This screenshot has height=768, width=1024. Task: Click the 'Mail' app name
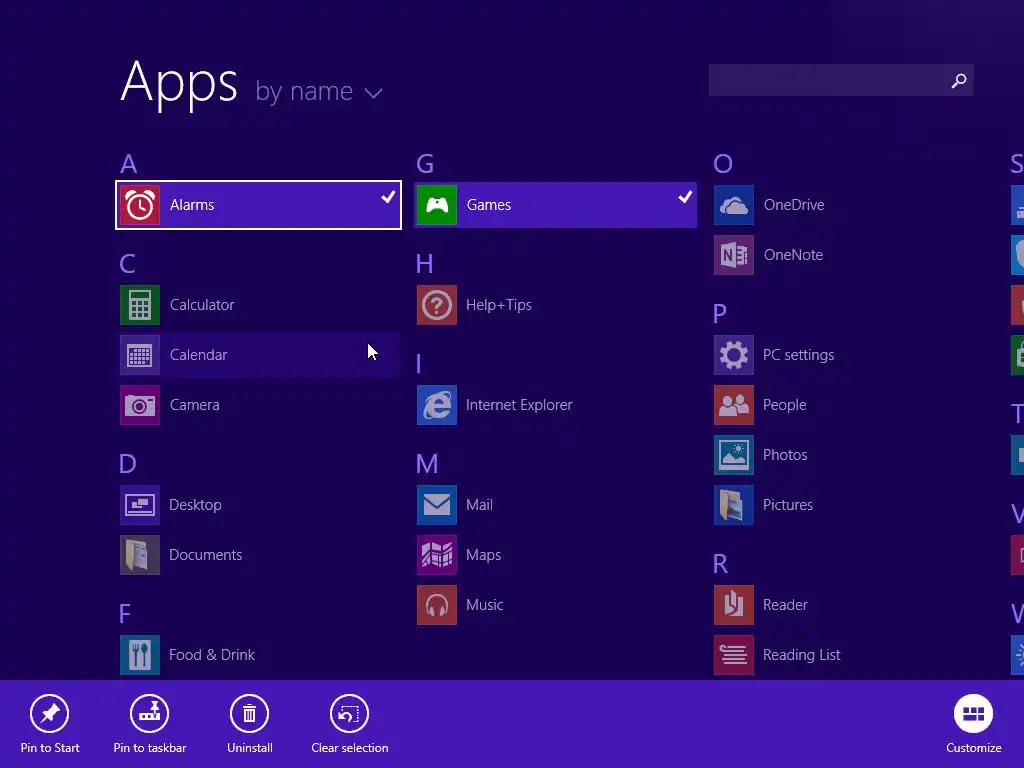tap(479, 505)
